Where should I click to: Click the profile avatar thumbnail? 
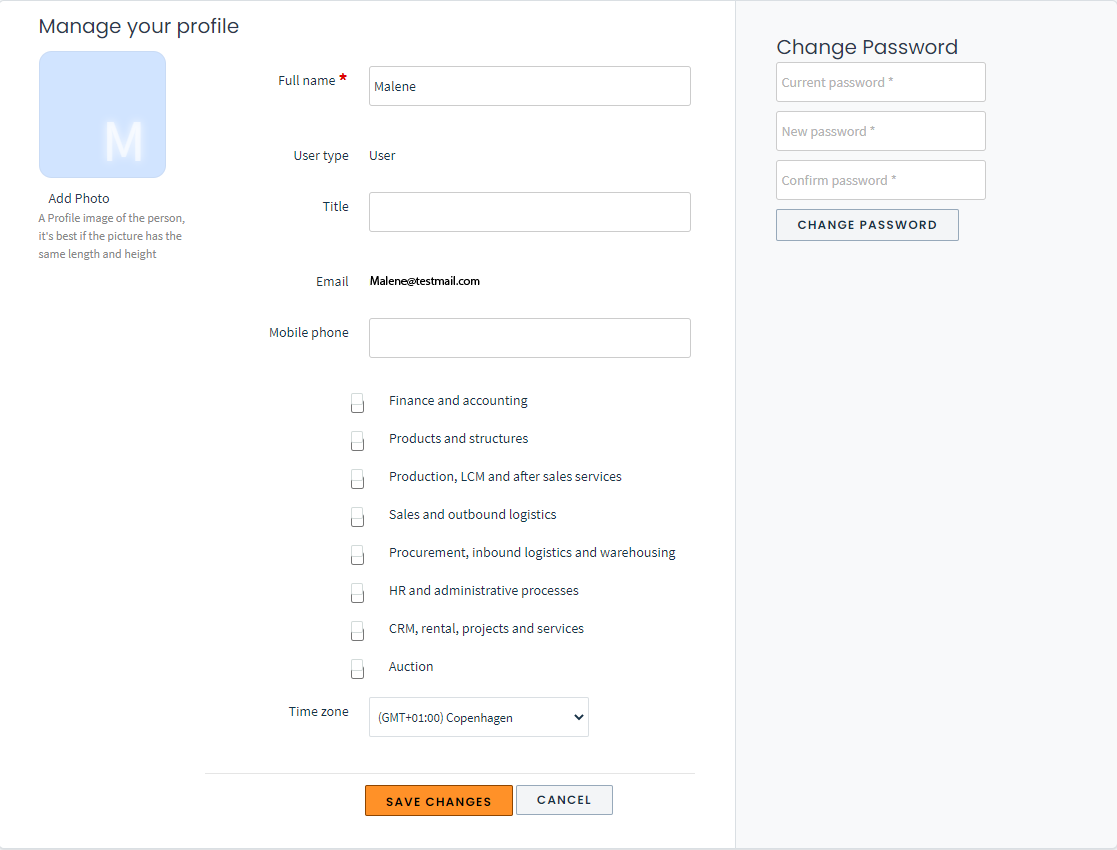tap(102, 114)
